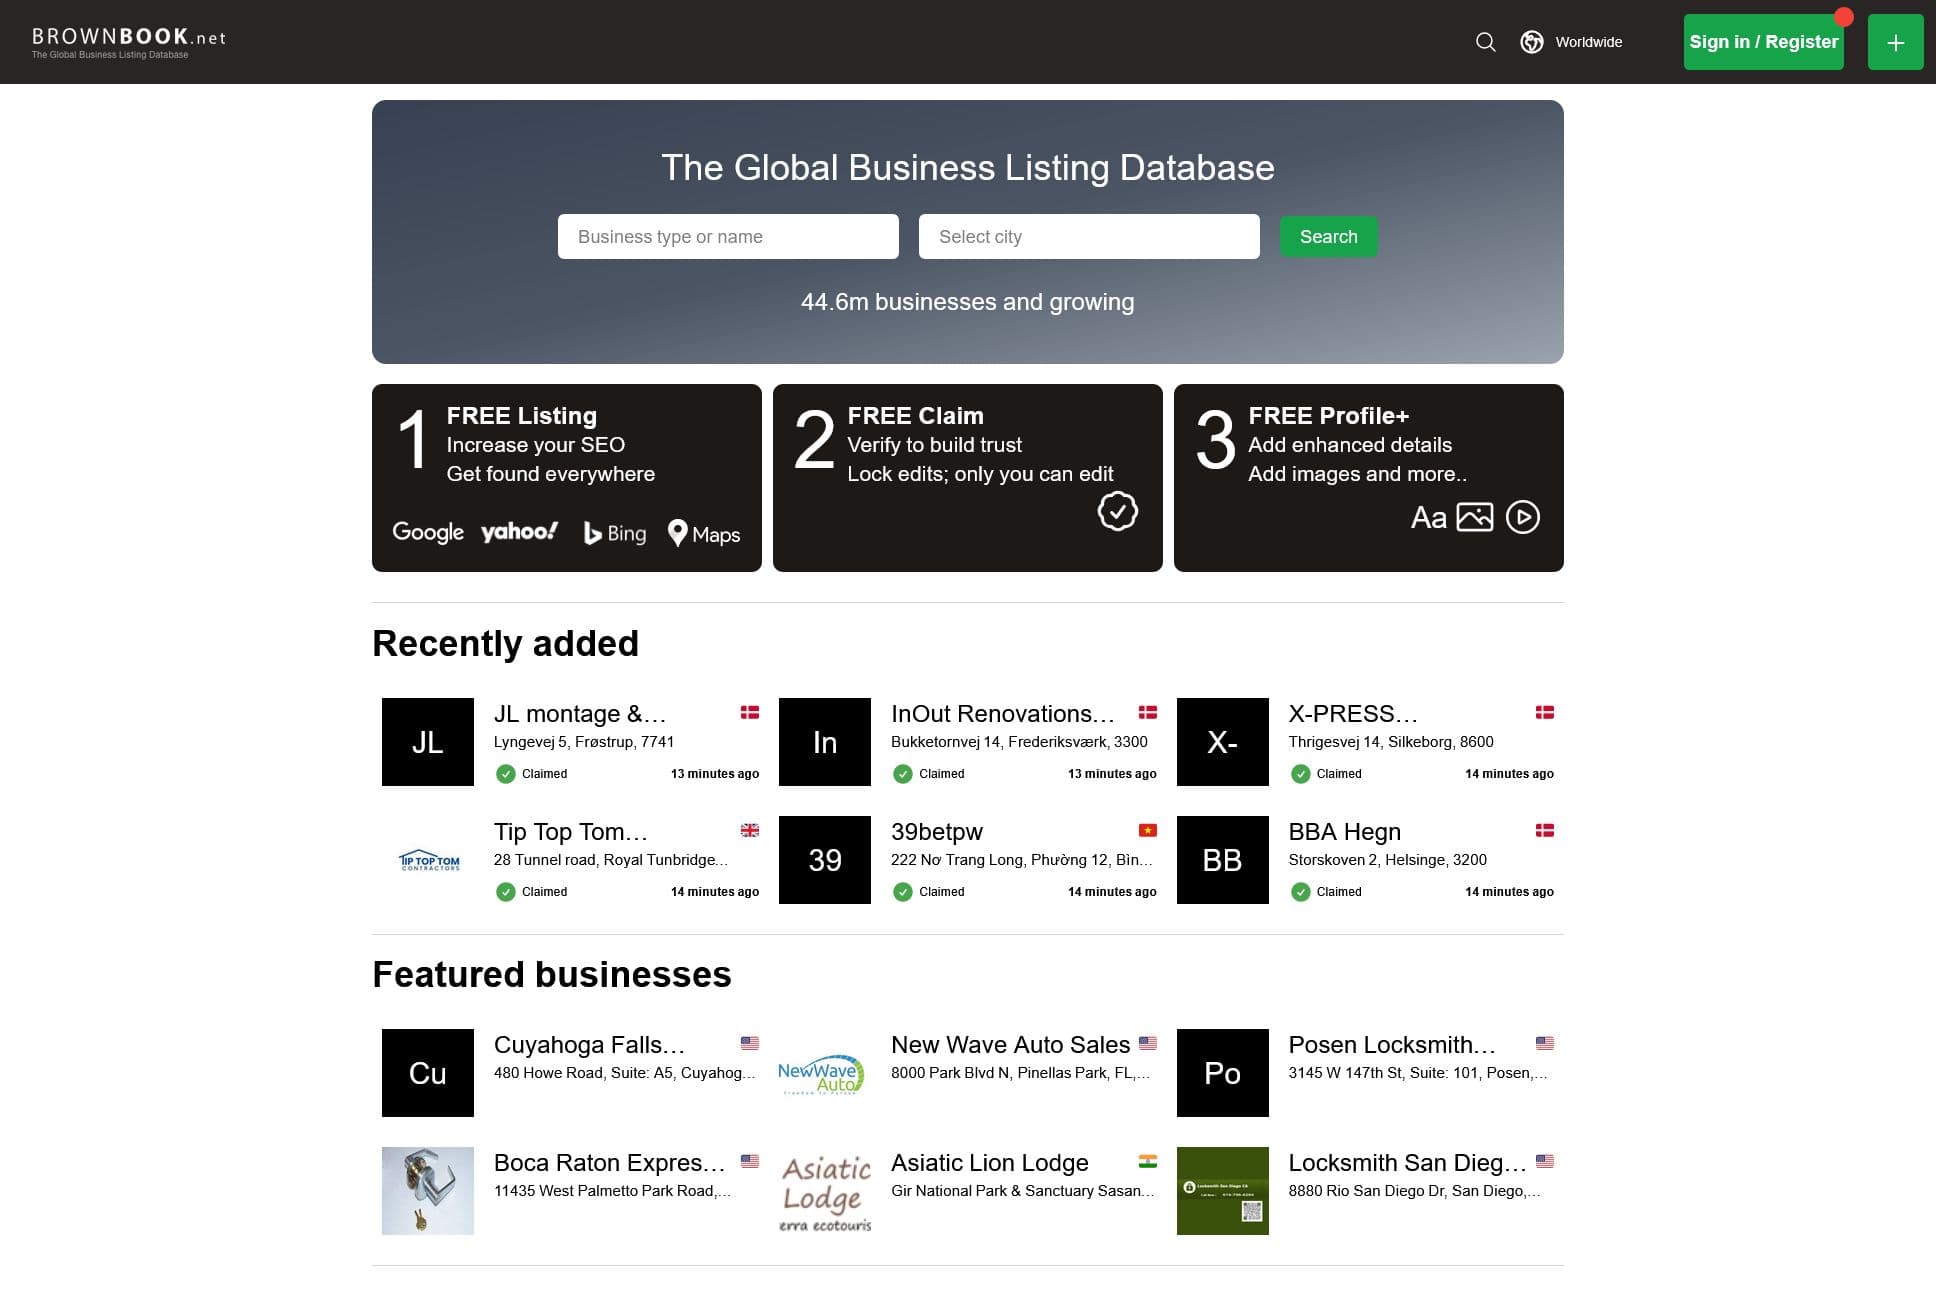Click the magnifying glass search icon
The width and height of the screenshot is (1936, 1316).
1485,42
